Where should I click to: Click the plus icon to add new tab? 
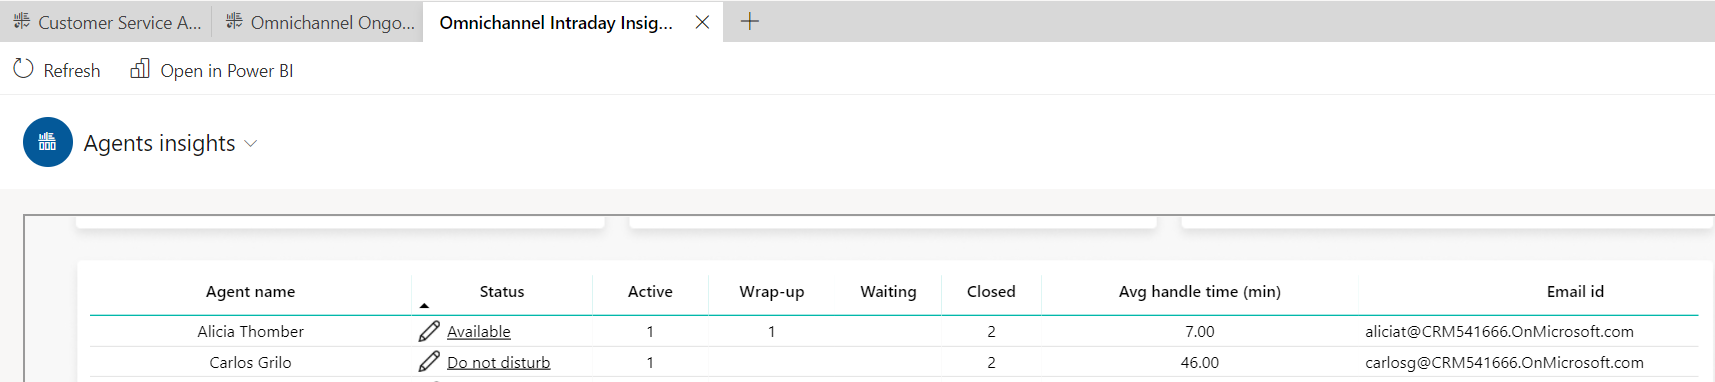(750, 21)
